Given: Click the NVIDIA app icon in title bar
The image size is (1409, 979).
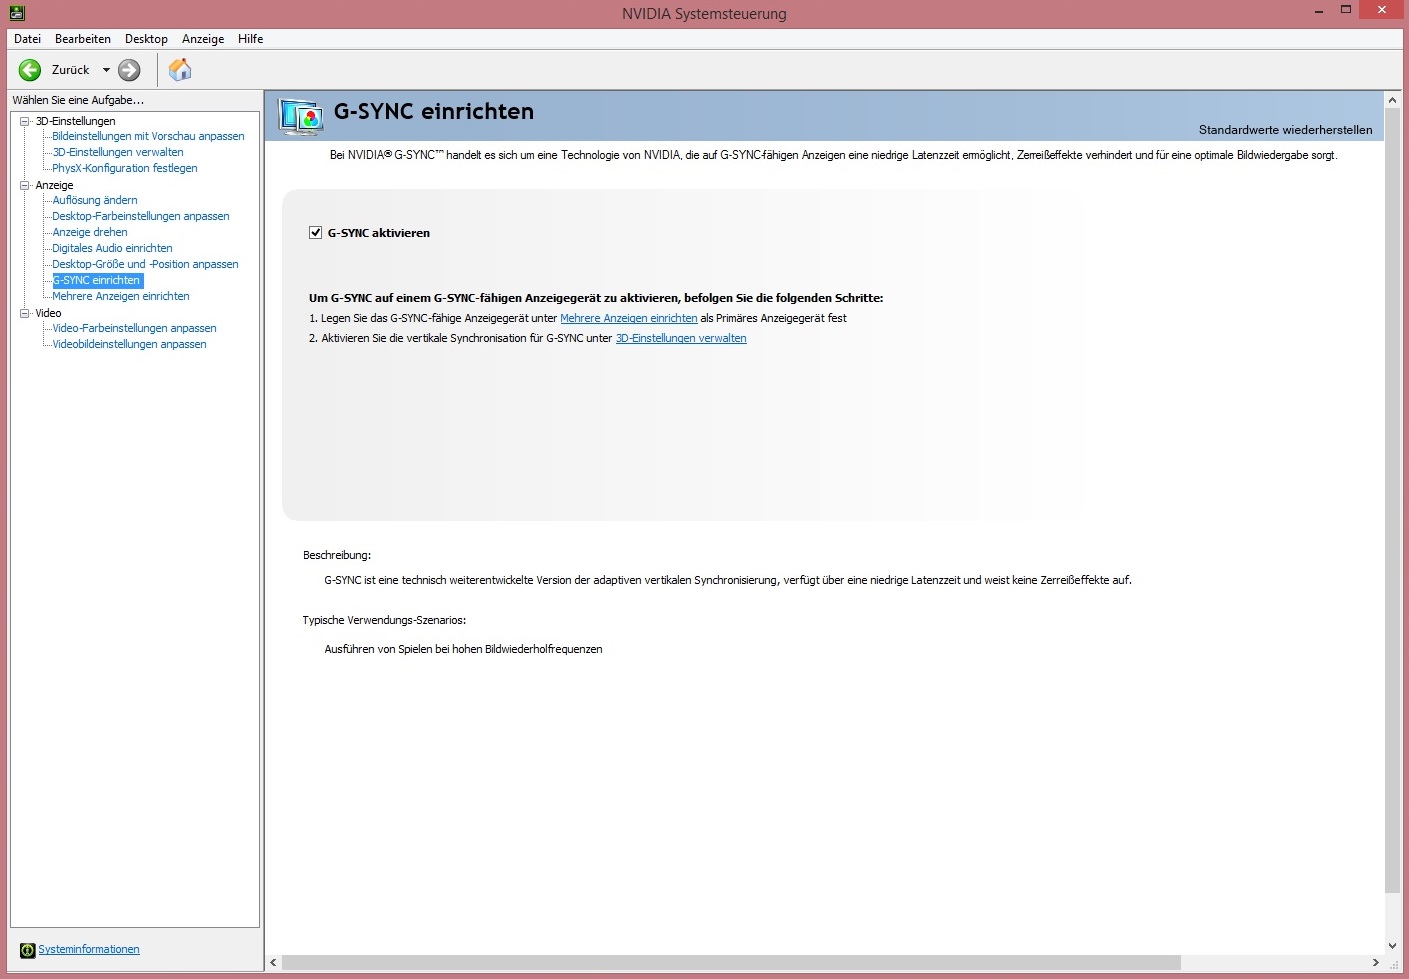Looking at the screenshot, I should coord(17,13).
